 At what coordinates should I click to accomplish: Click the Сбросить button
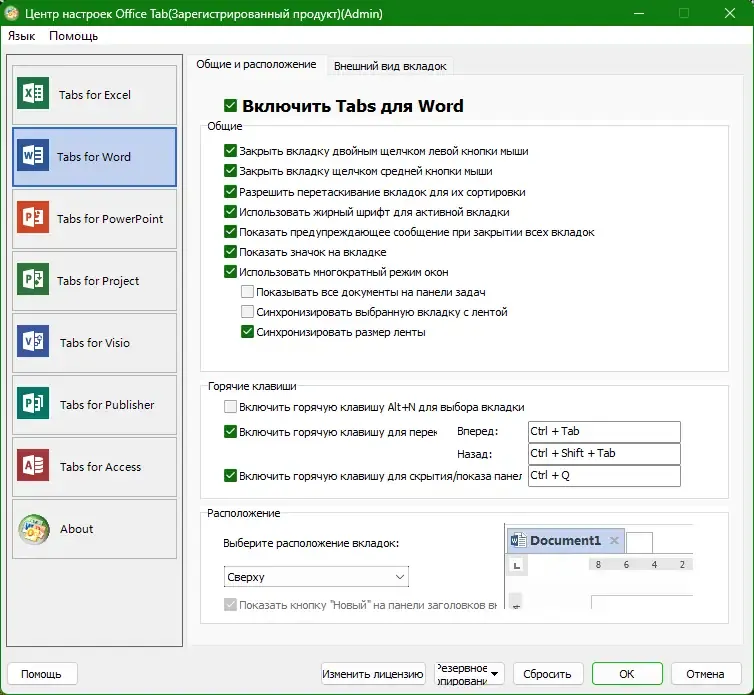[x=548, y=674]
